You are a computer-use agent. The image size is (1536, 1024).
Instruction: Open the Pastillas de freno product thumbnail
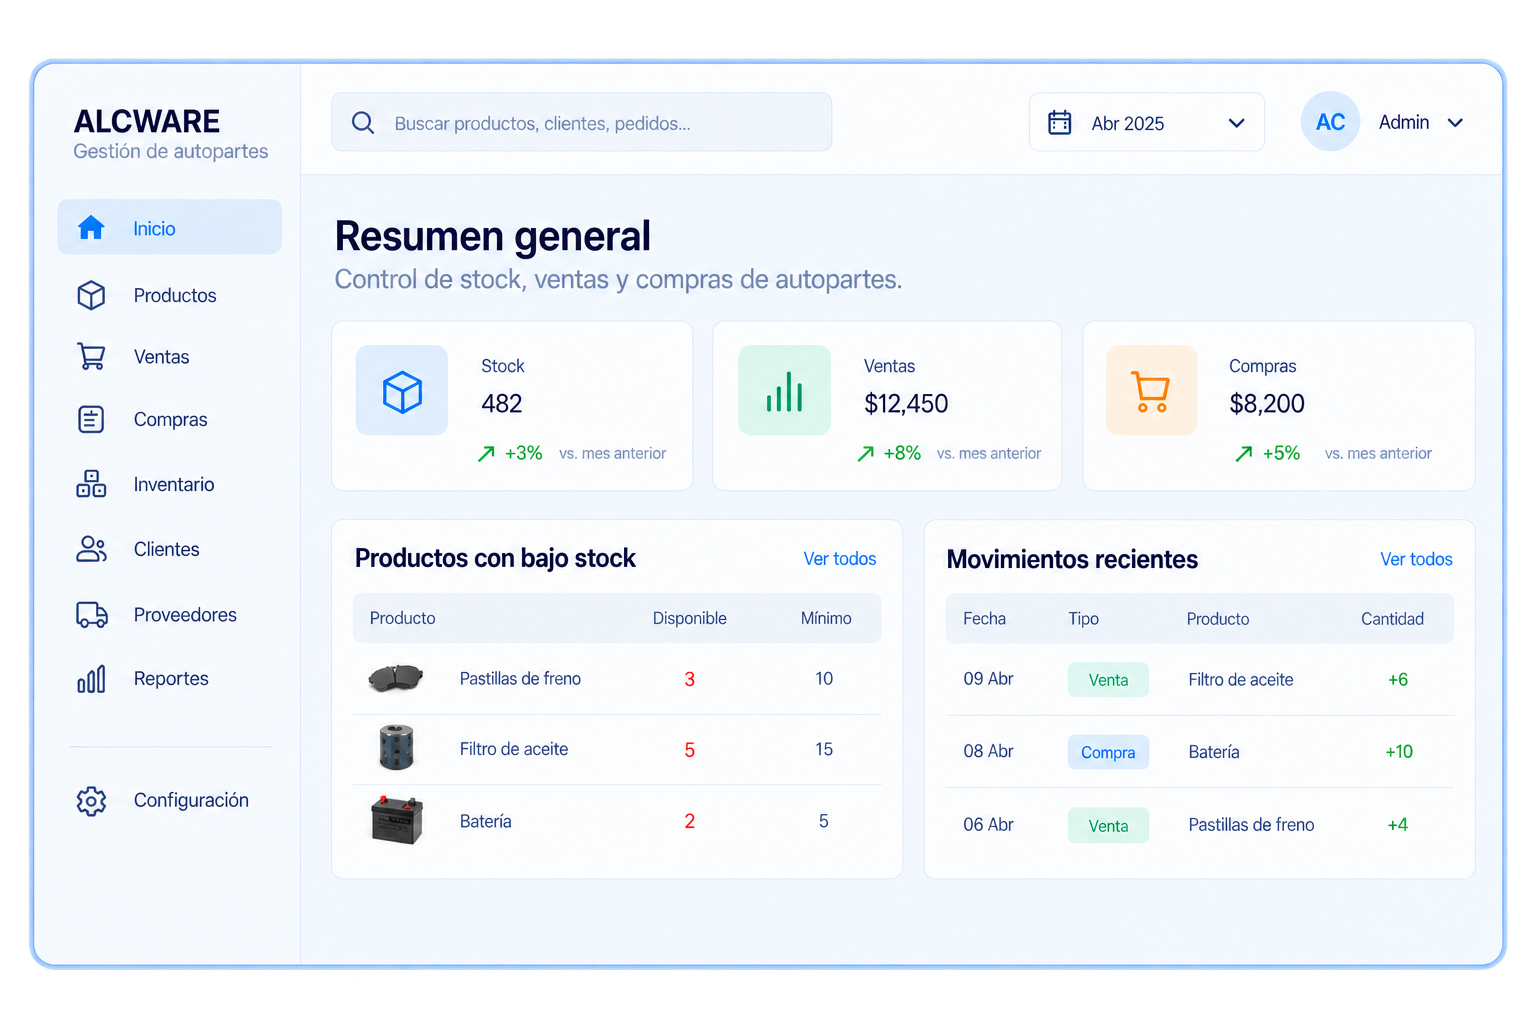(x=396, y=678)
